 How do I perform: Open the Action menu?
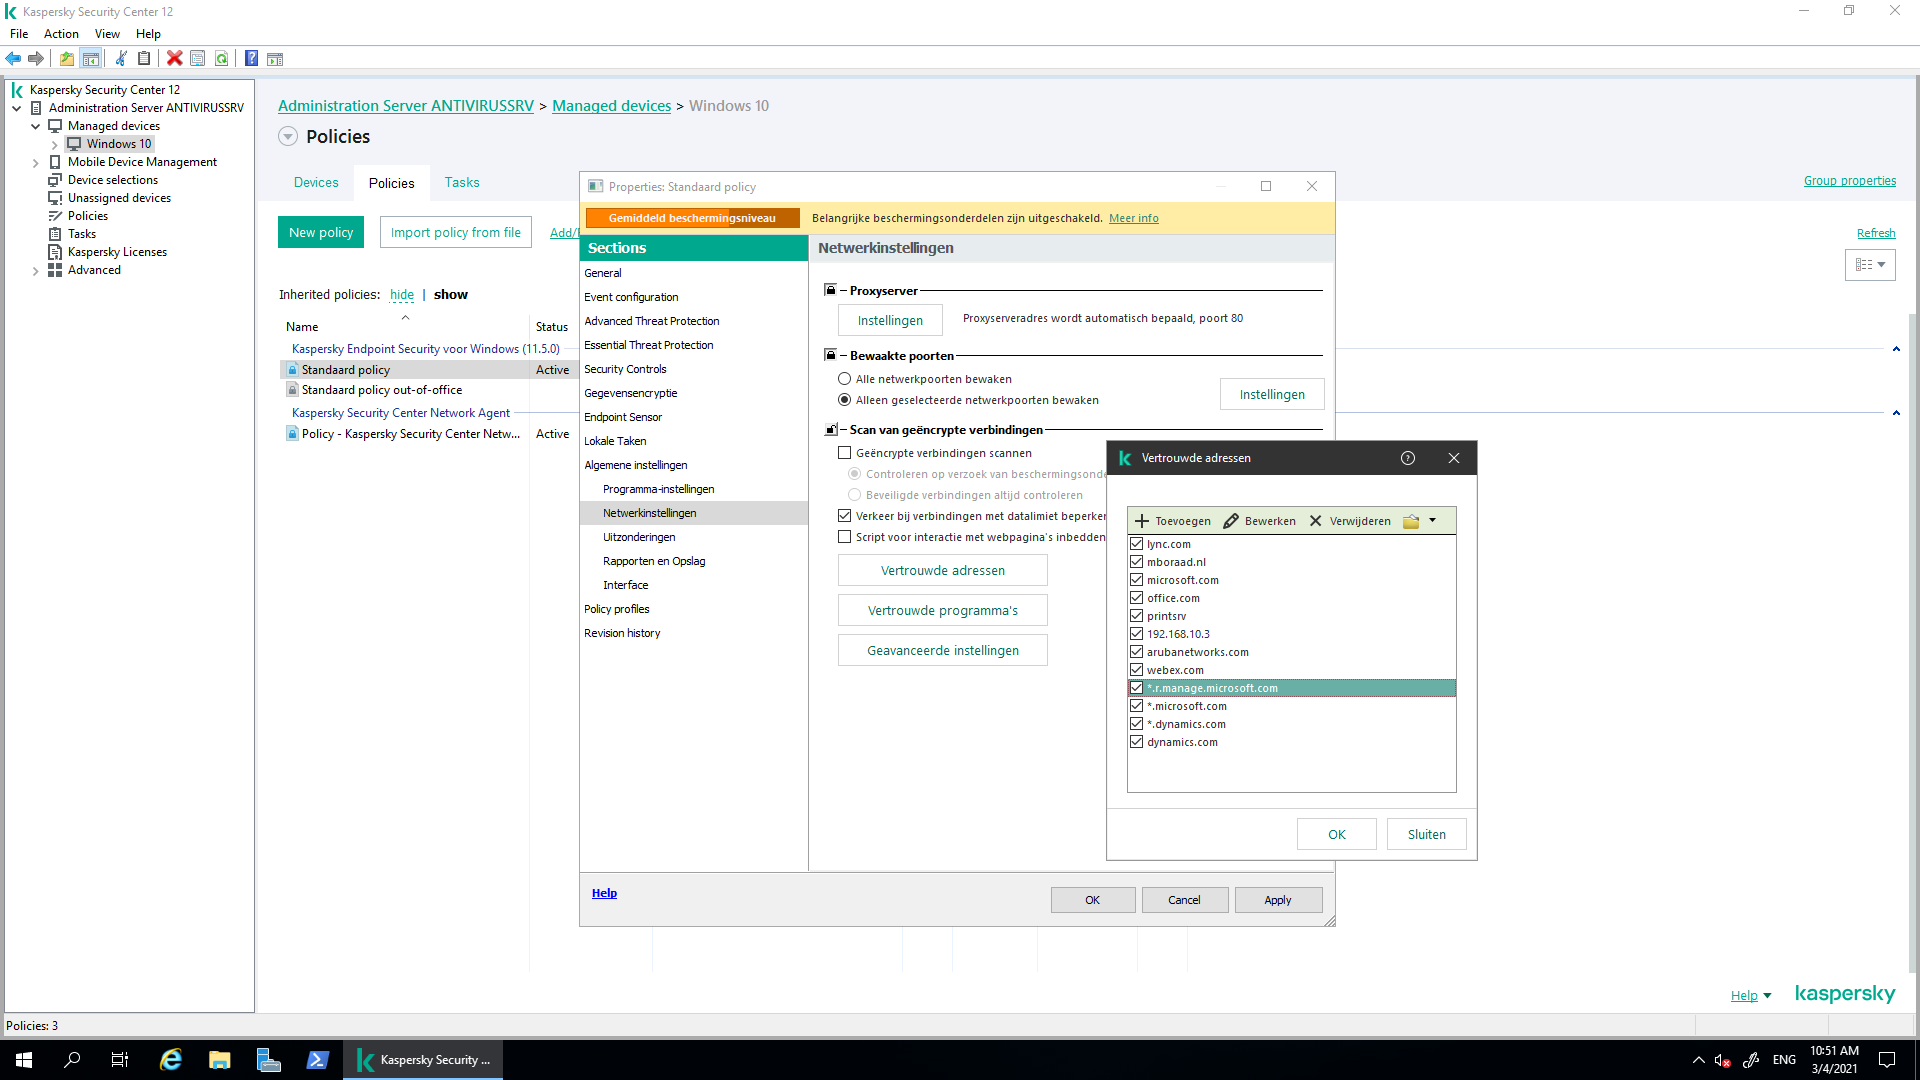click(61, 34)
